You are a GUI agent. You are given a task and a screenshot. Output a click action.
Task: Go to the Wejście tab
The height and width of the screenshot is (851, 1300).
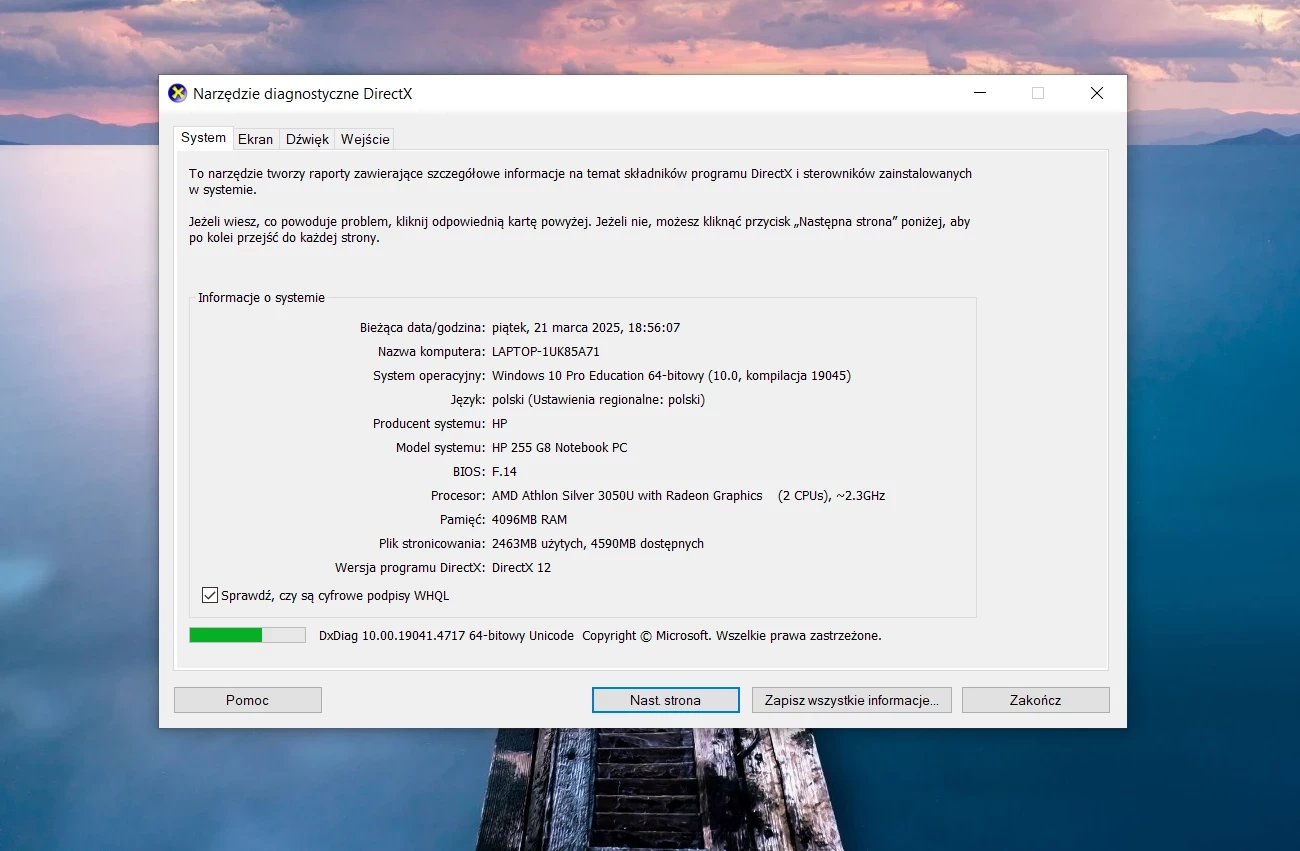coord(365,139)
